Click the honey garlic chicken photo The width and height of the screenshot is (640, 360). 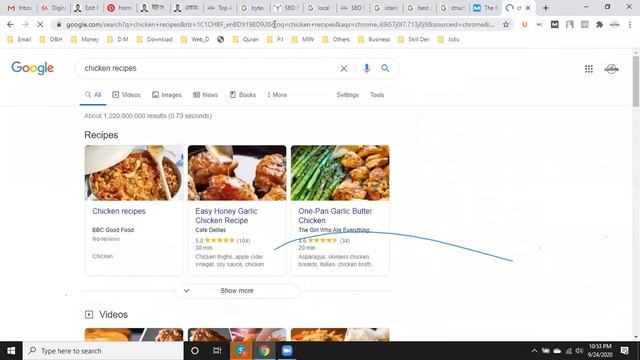coord(237,173)
